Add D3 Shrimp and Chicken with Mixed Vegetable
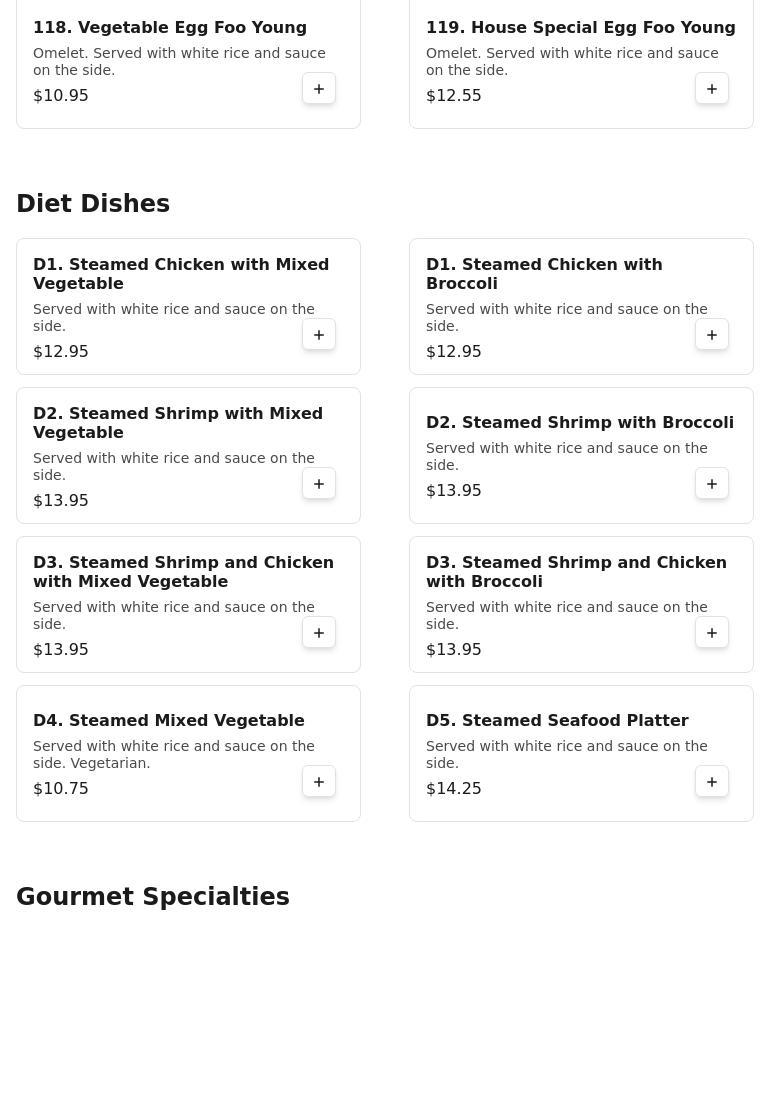This screenshot has height=1097, width=770. (x=319, y=633)
